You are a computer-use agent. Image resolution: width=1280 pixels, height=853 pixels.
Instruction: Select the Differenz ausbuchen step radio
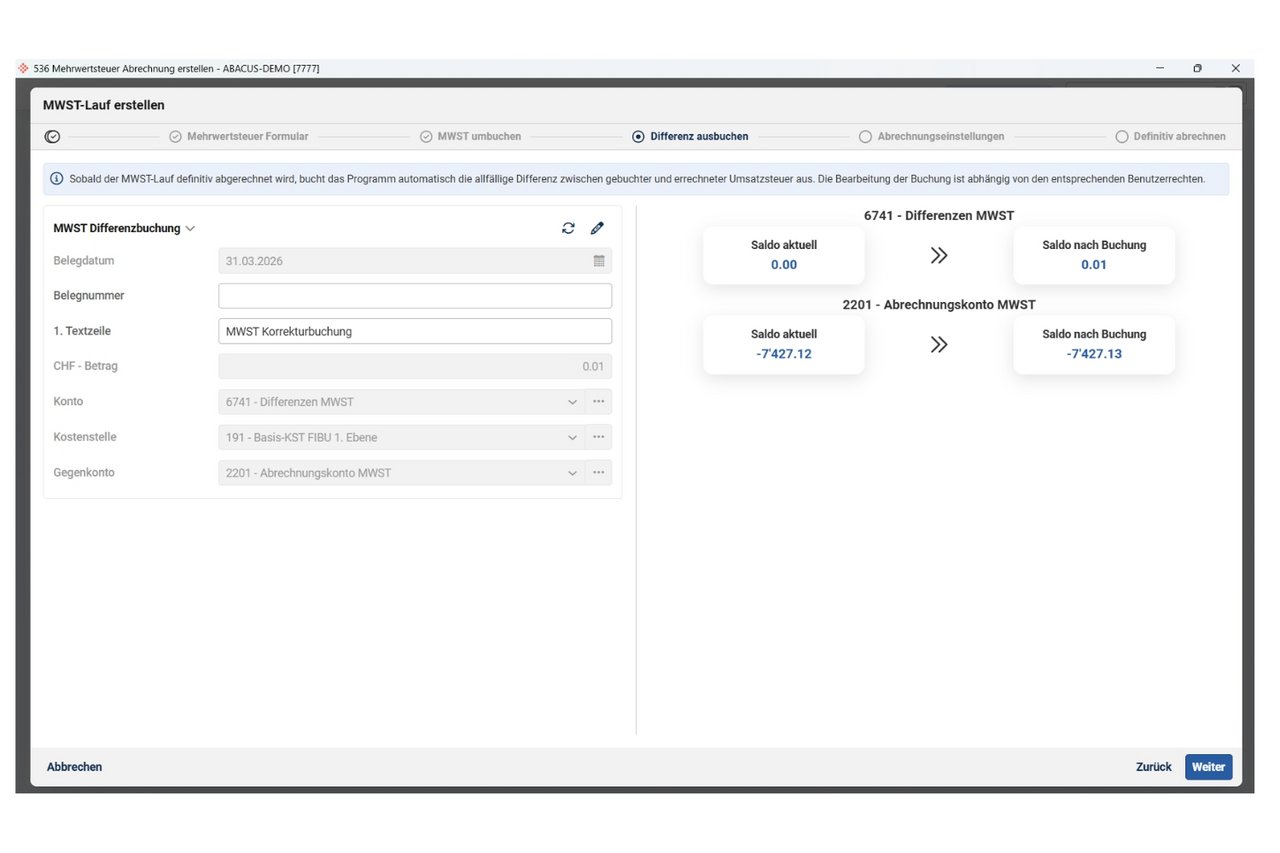[x=638, y=137]
